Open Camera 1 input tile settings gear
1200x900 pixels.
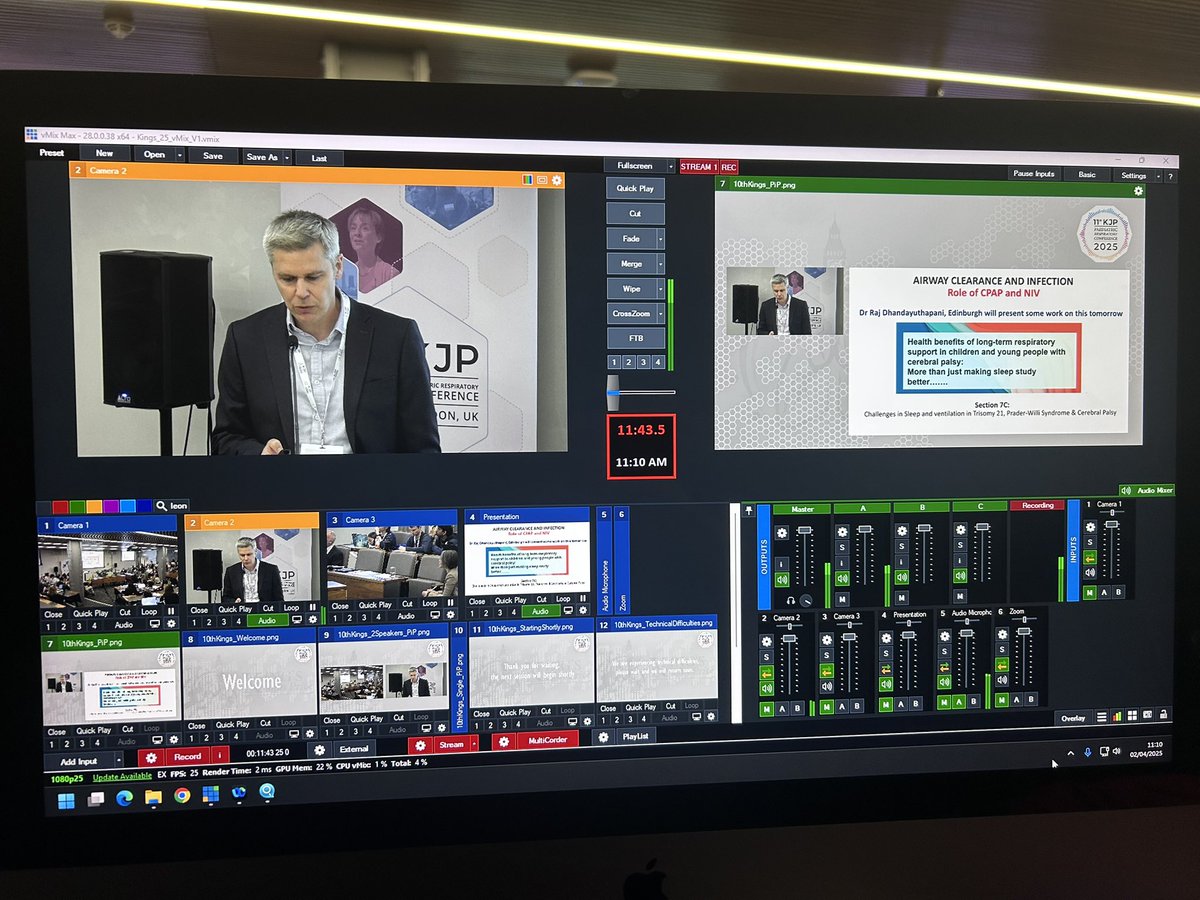coord(171,623)
